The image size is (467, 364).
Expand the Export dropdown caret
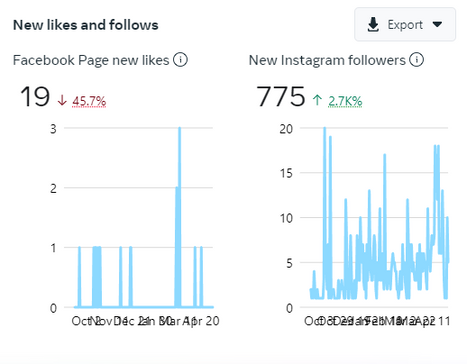pyautogui.click(x=437, y=24)
